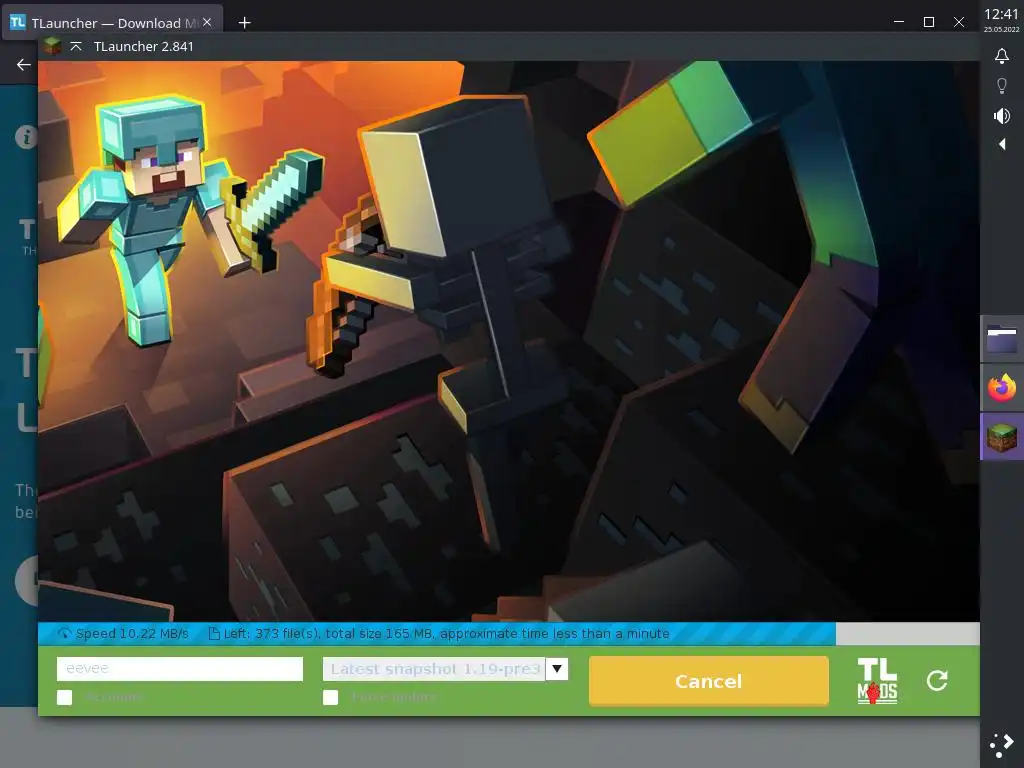
Task: Open a new browser tab
Action: [244, 23]
